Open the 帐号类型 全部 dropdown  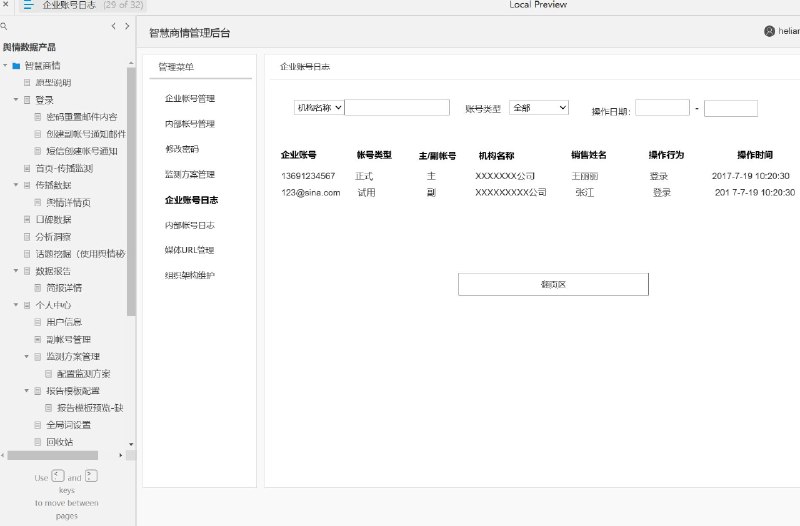pyautogui.click(x=539, y=108)
